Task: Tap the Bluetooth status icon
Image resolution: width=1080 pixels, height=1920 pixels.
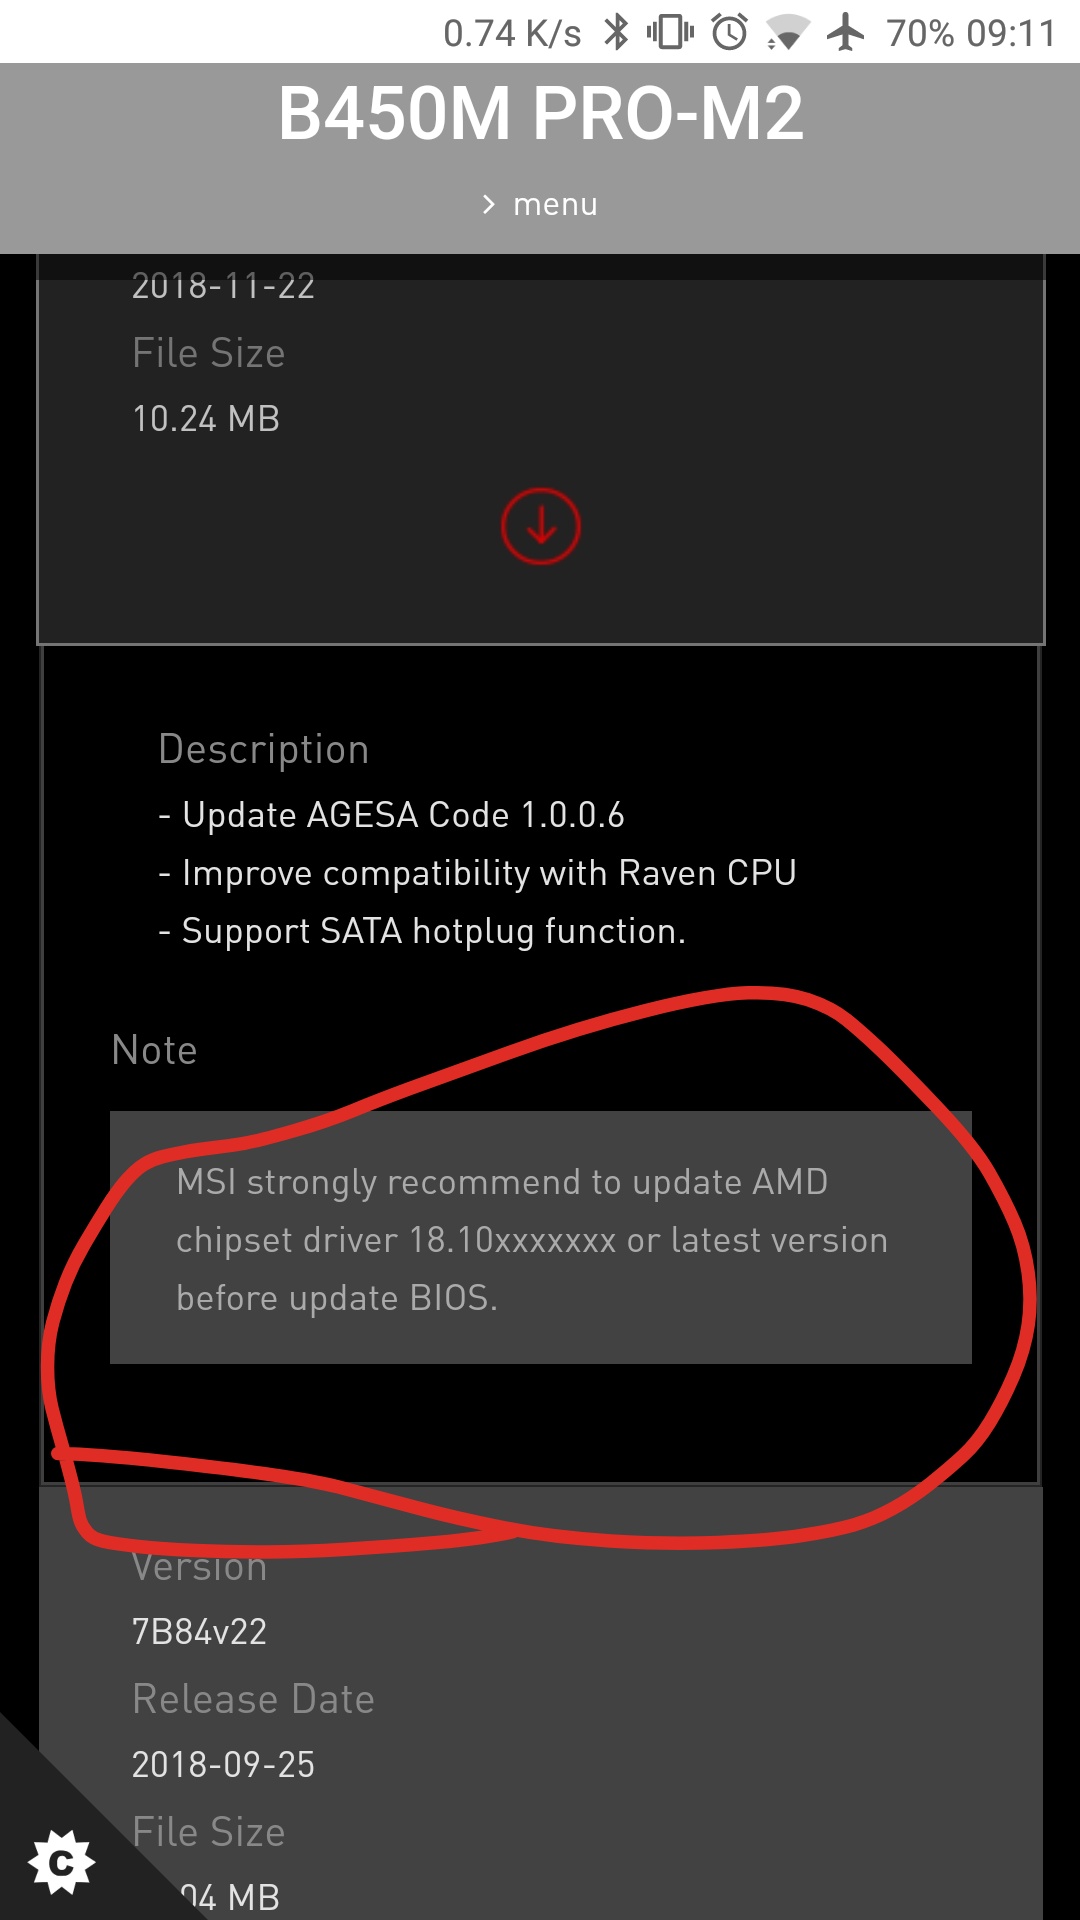Action: pyautogui.click(x=616, y=33)
